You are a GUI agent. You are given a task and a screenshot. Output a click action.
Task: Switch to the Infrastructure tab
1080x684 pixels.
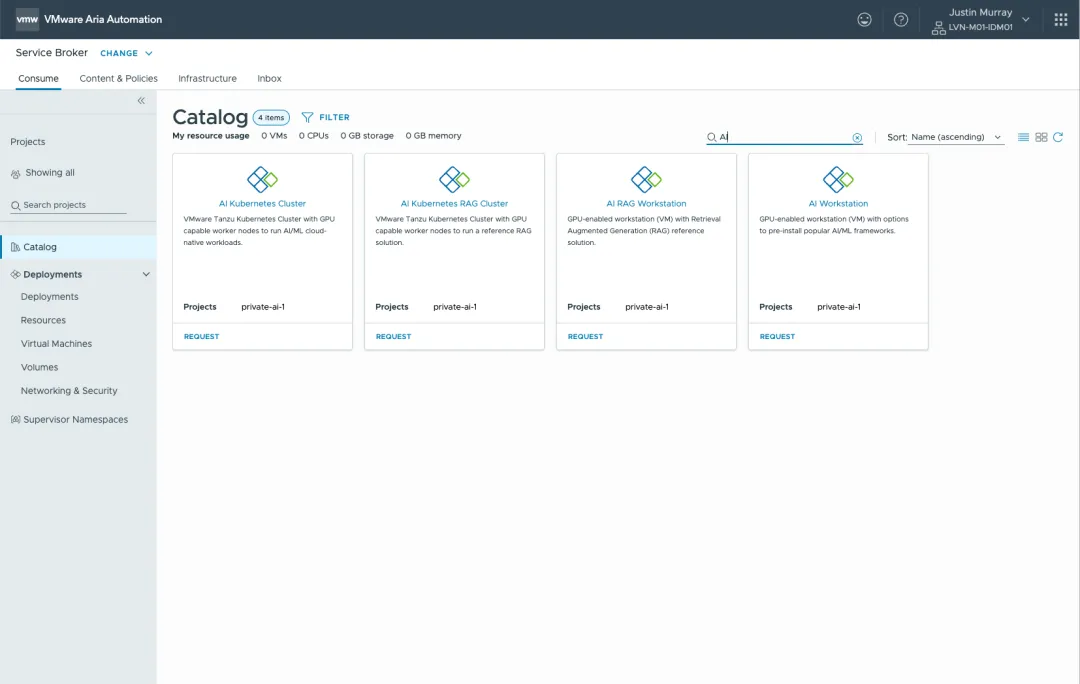click(207, 78)
